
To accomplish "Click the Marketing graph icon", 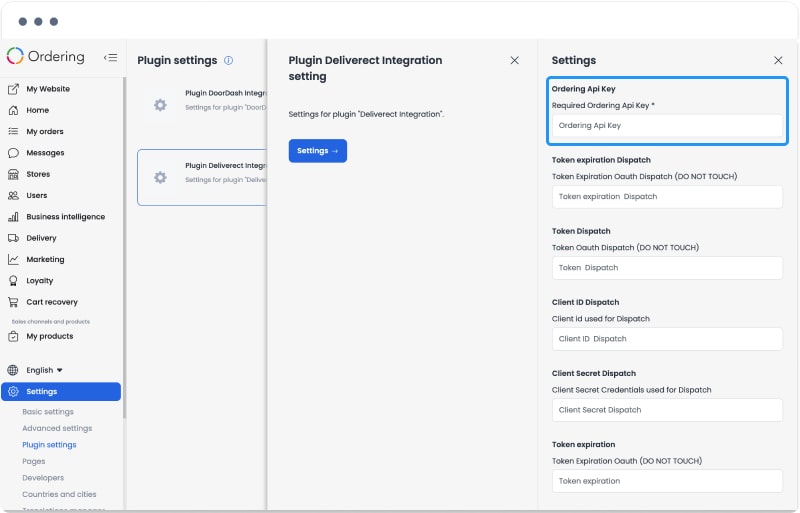I will click(x=13, y=260).
